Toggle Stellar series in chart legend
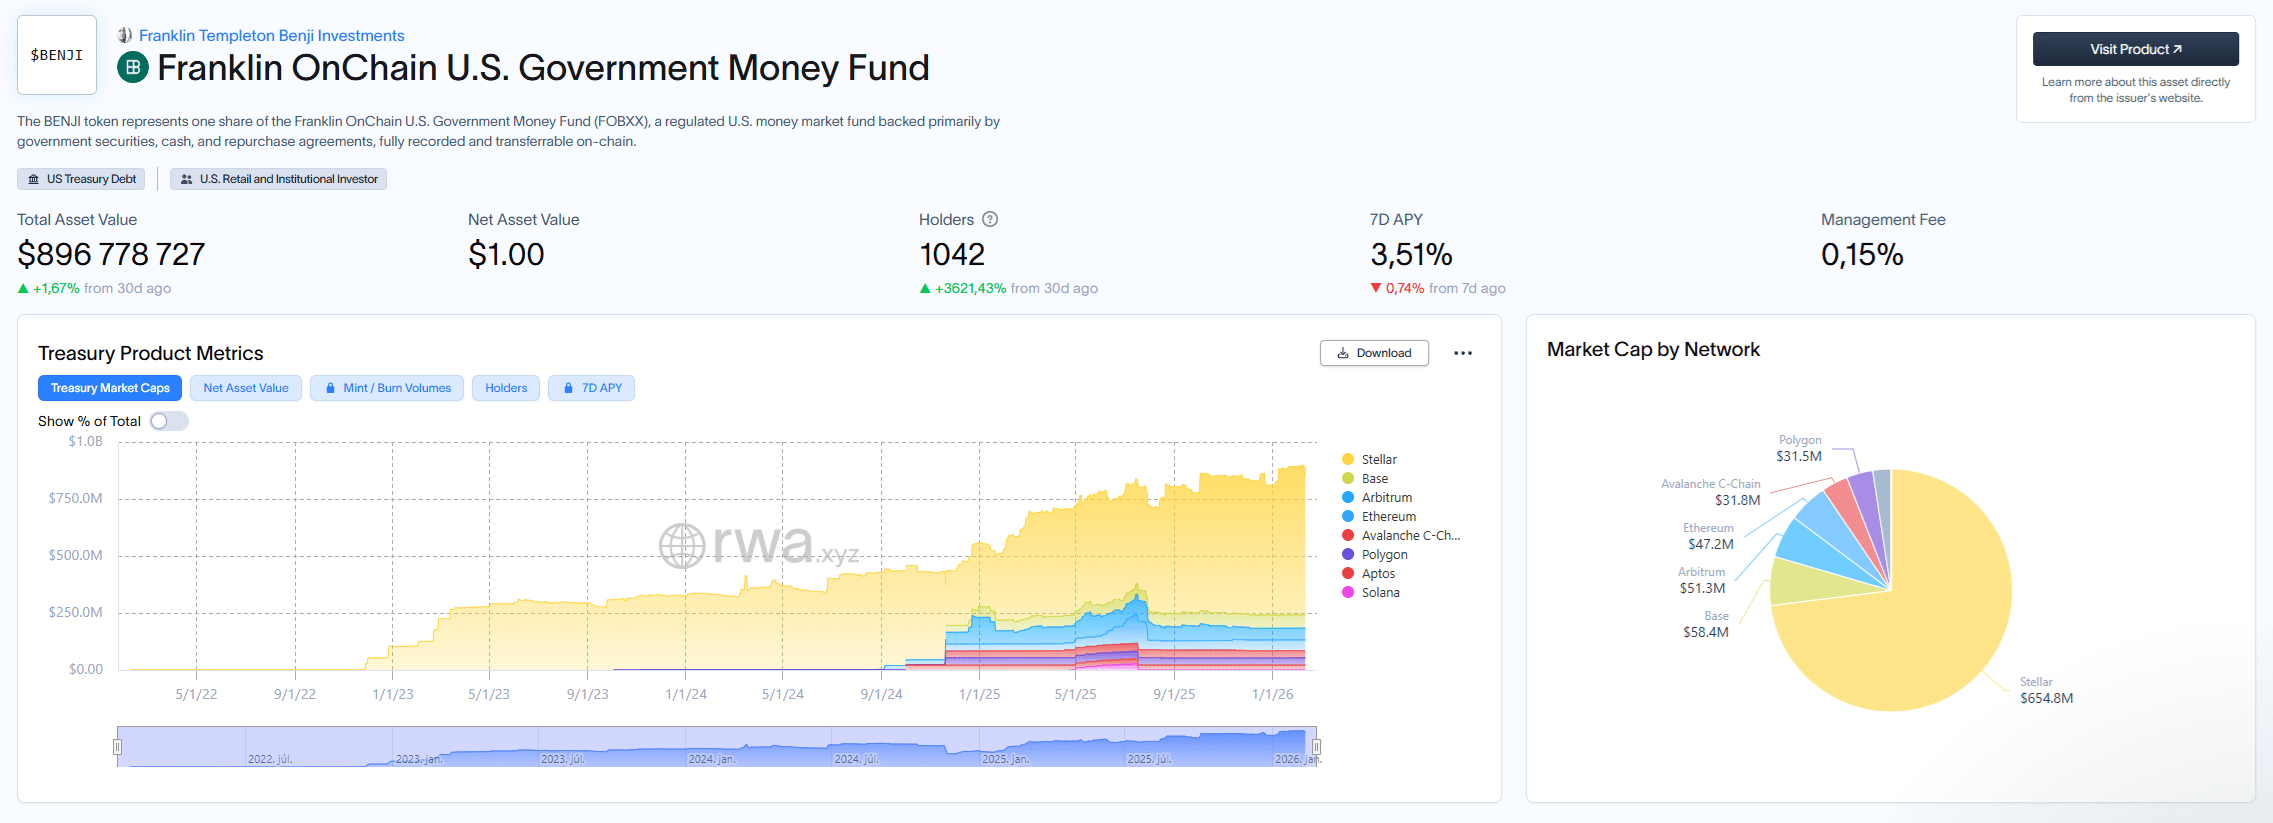The image size is (2273, 823). pos(1378,460)
